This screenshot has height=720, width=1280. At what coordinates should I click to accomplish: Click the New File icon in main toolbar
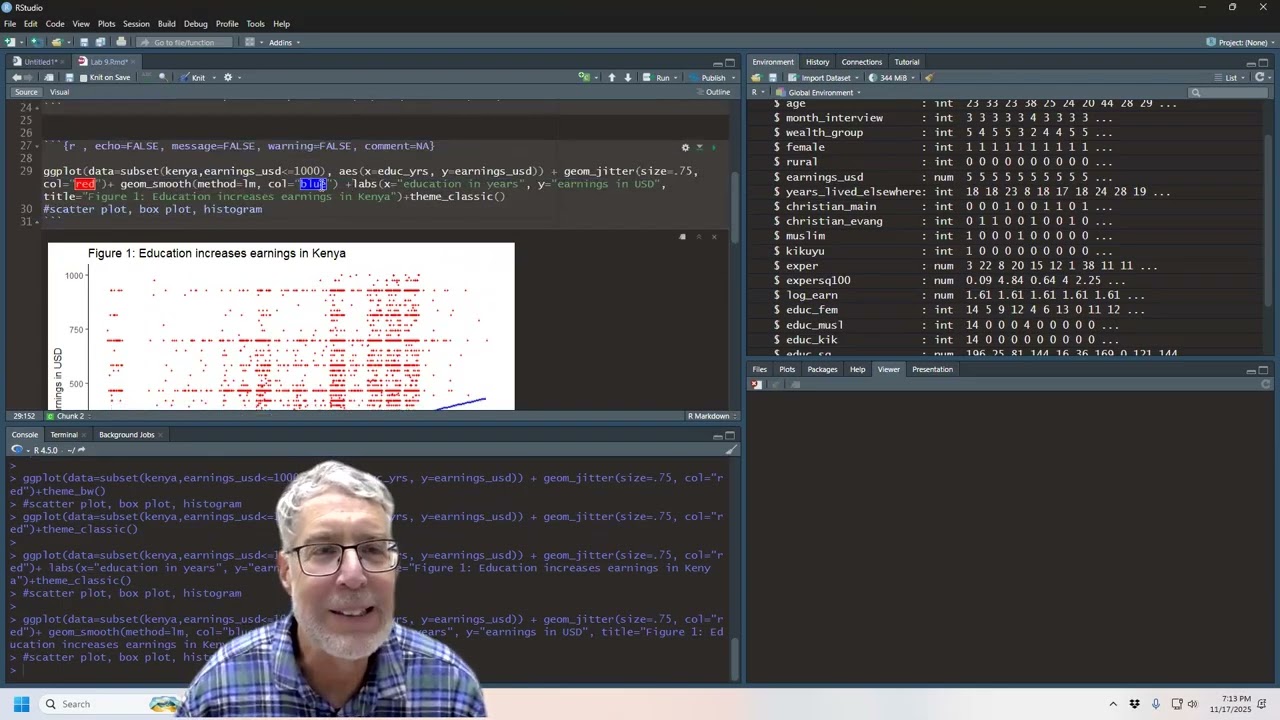[11, 42]
